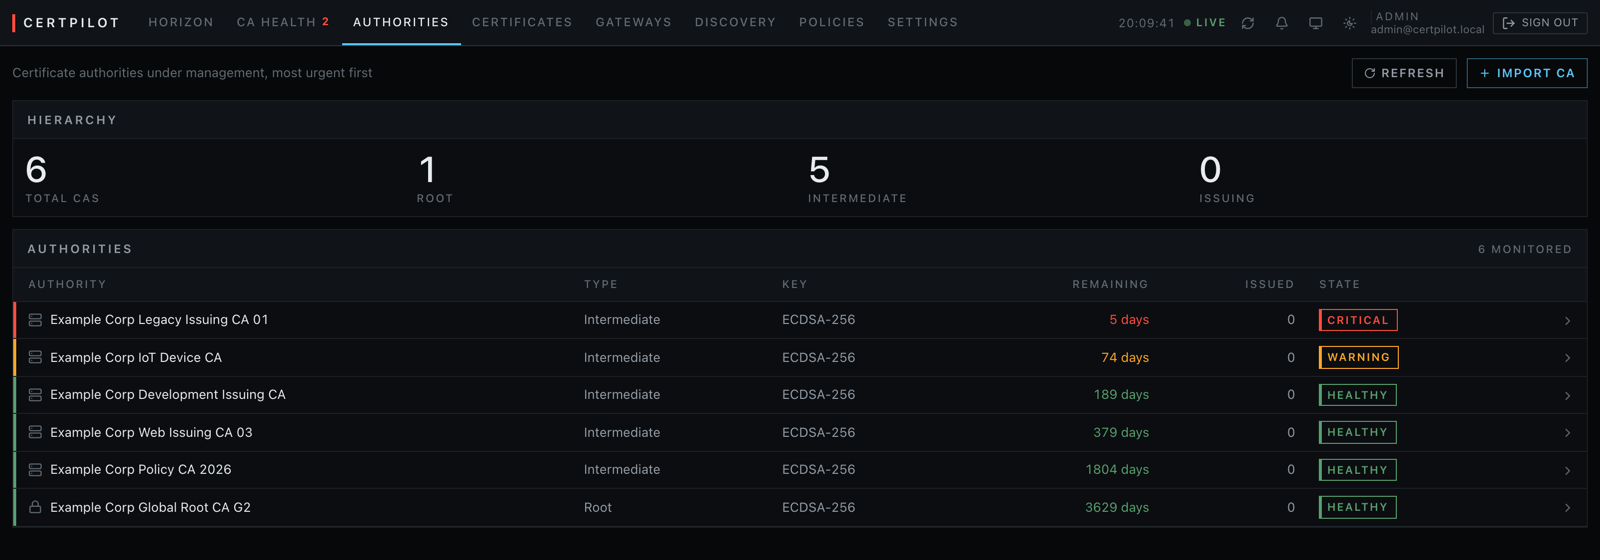Image resolution: width=1600 pixels, height=560 pixels.
Task: Click lock icon beside Global Root CA G2
Action: pyautogui.click(x=35, y=507)
